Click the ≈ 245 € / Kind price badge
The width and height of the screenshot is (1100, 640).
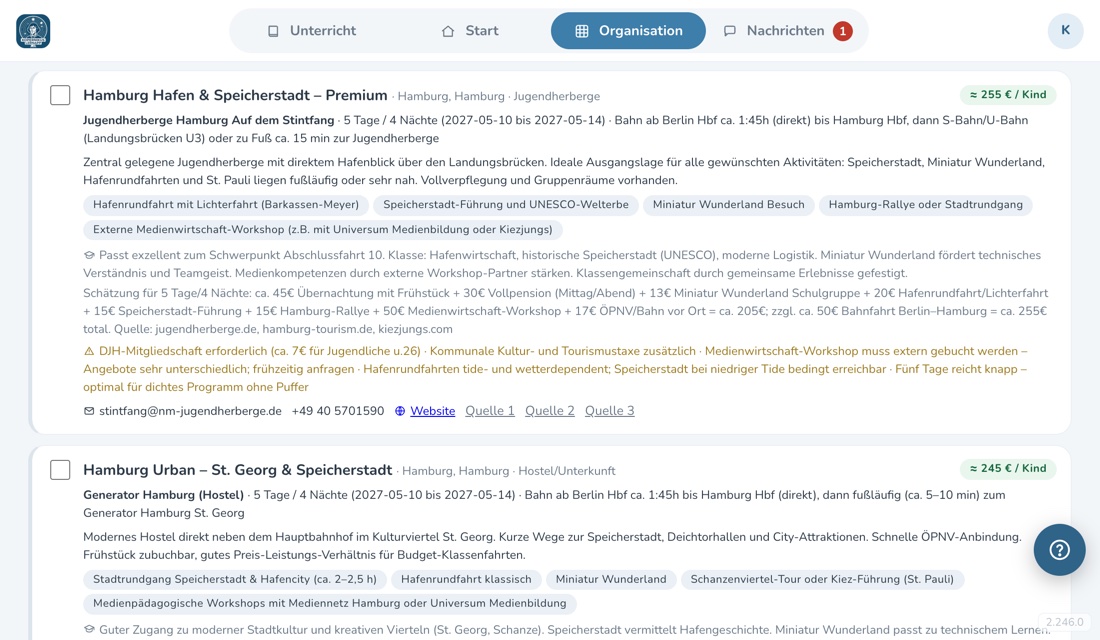[x=1007, y=469]
